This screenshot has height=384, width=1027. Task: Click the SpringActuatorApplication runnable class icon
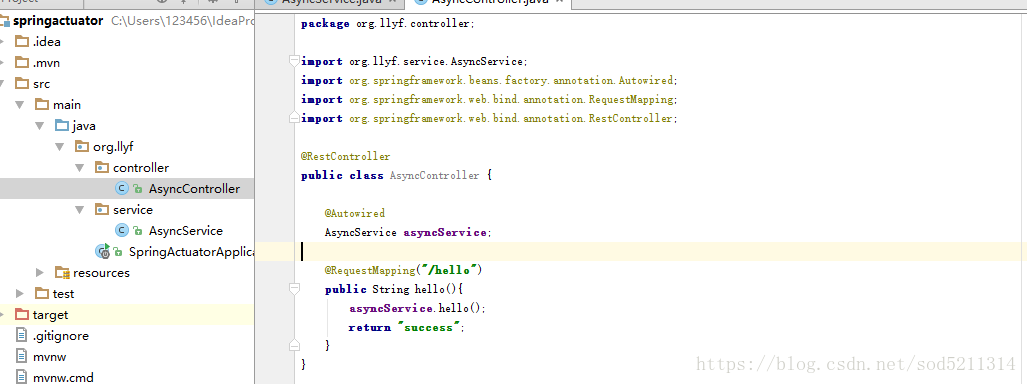click(103, 251)
